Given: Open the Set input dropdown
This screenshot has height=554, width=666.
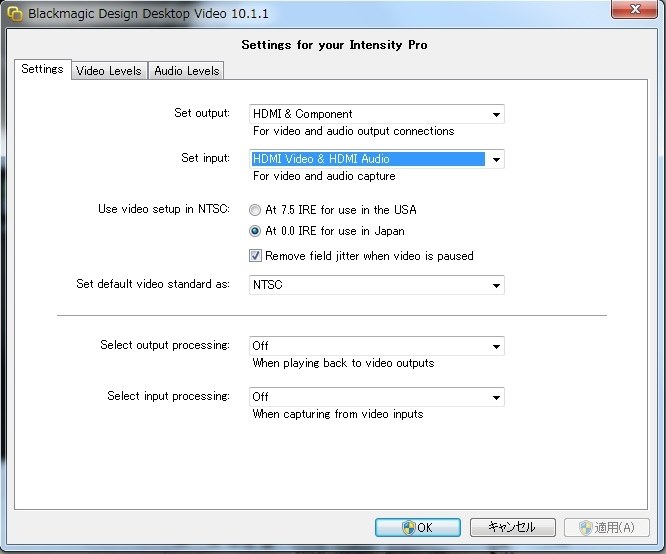Looking at the screenshot, I should coord(377,159).
